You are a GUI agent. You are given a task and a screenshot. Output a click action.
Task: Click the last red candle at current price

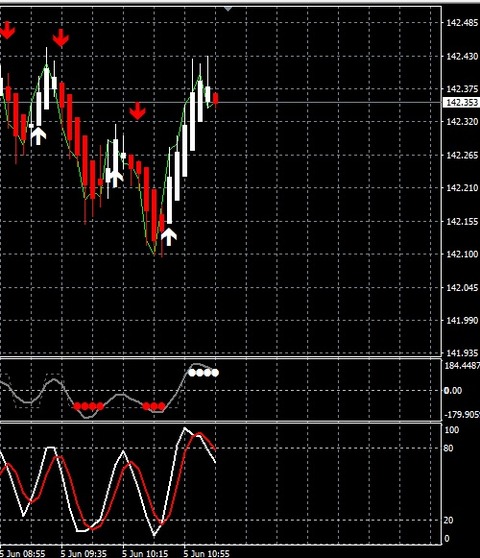(x=216, y=99)
